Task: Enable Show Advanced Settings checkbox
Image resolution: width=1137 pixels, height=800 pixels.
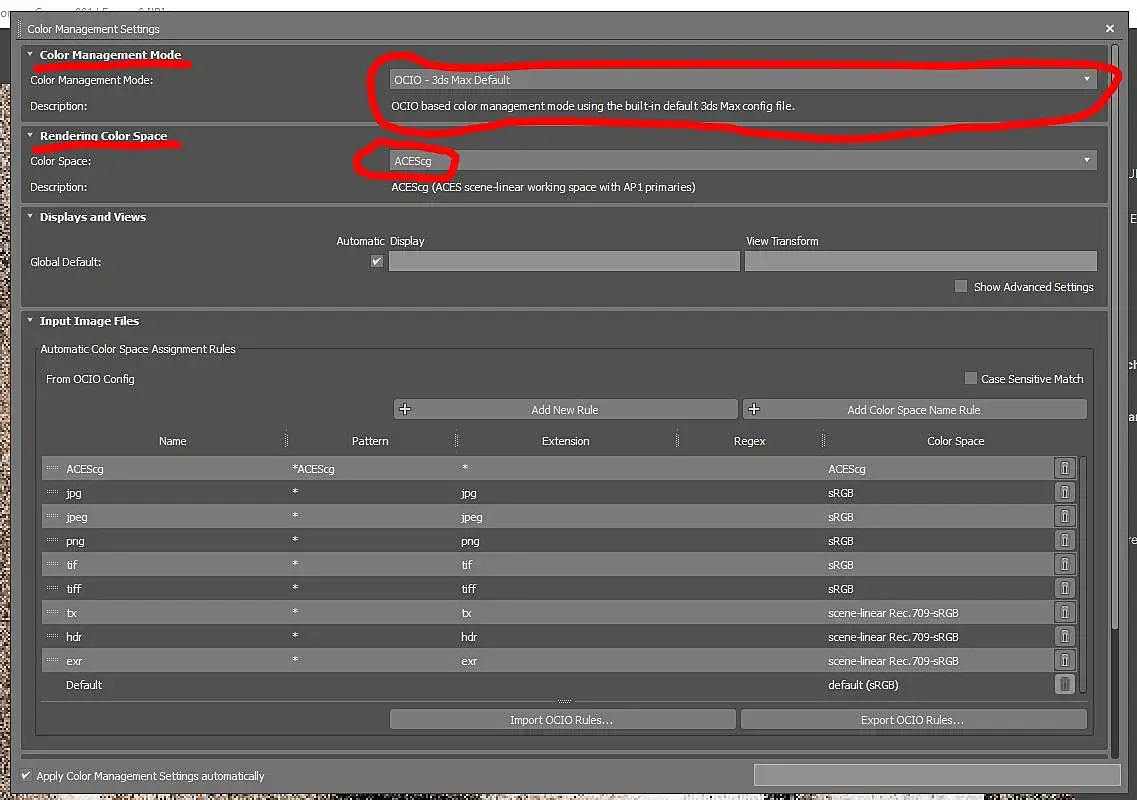Action: tap(961, 286)
